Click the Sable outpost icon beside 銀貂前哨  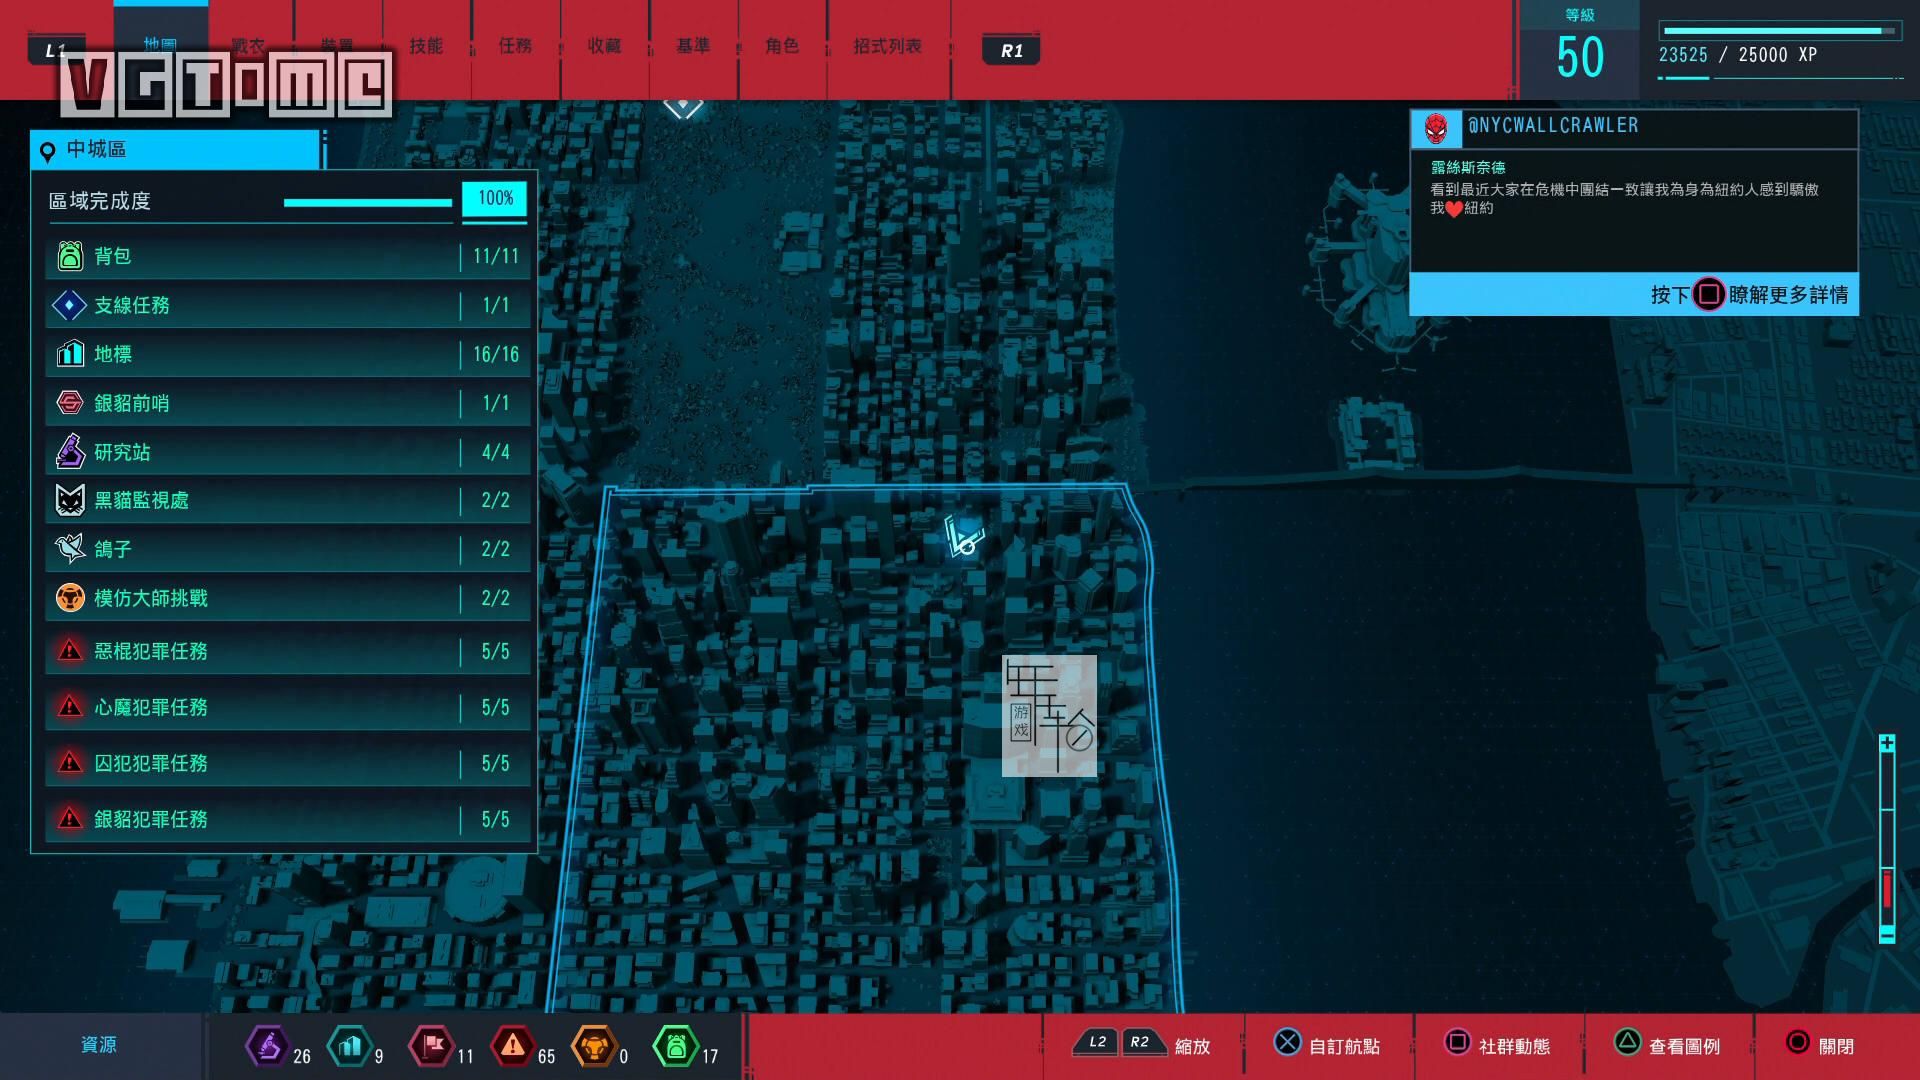tap(70, 403)
